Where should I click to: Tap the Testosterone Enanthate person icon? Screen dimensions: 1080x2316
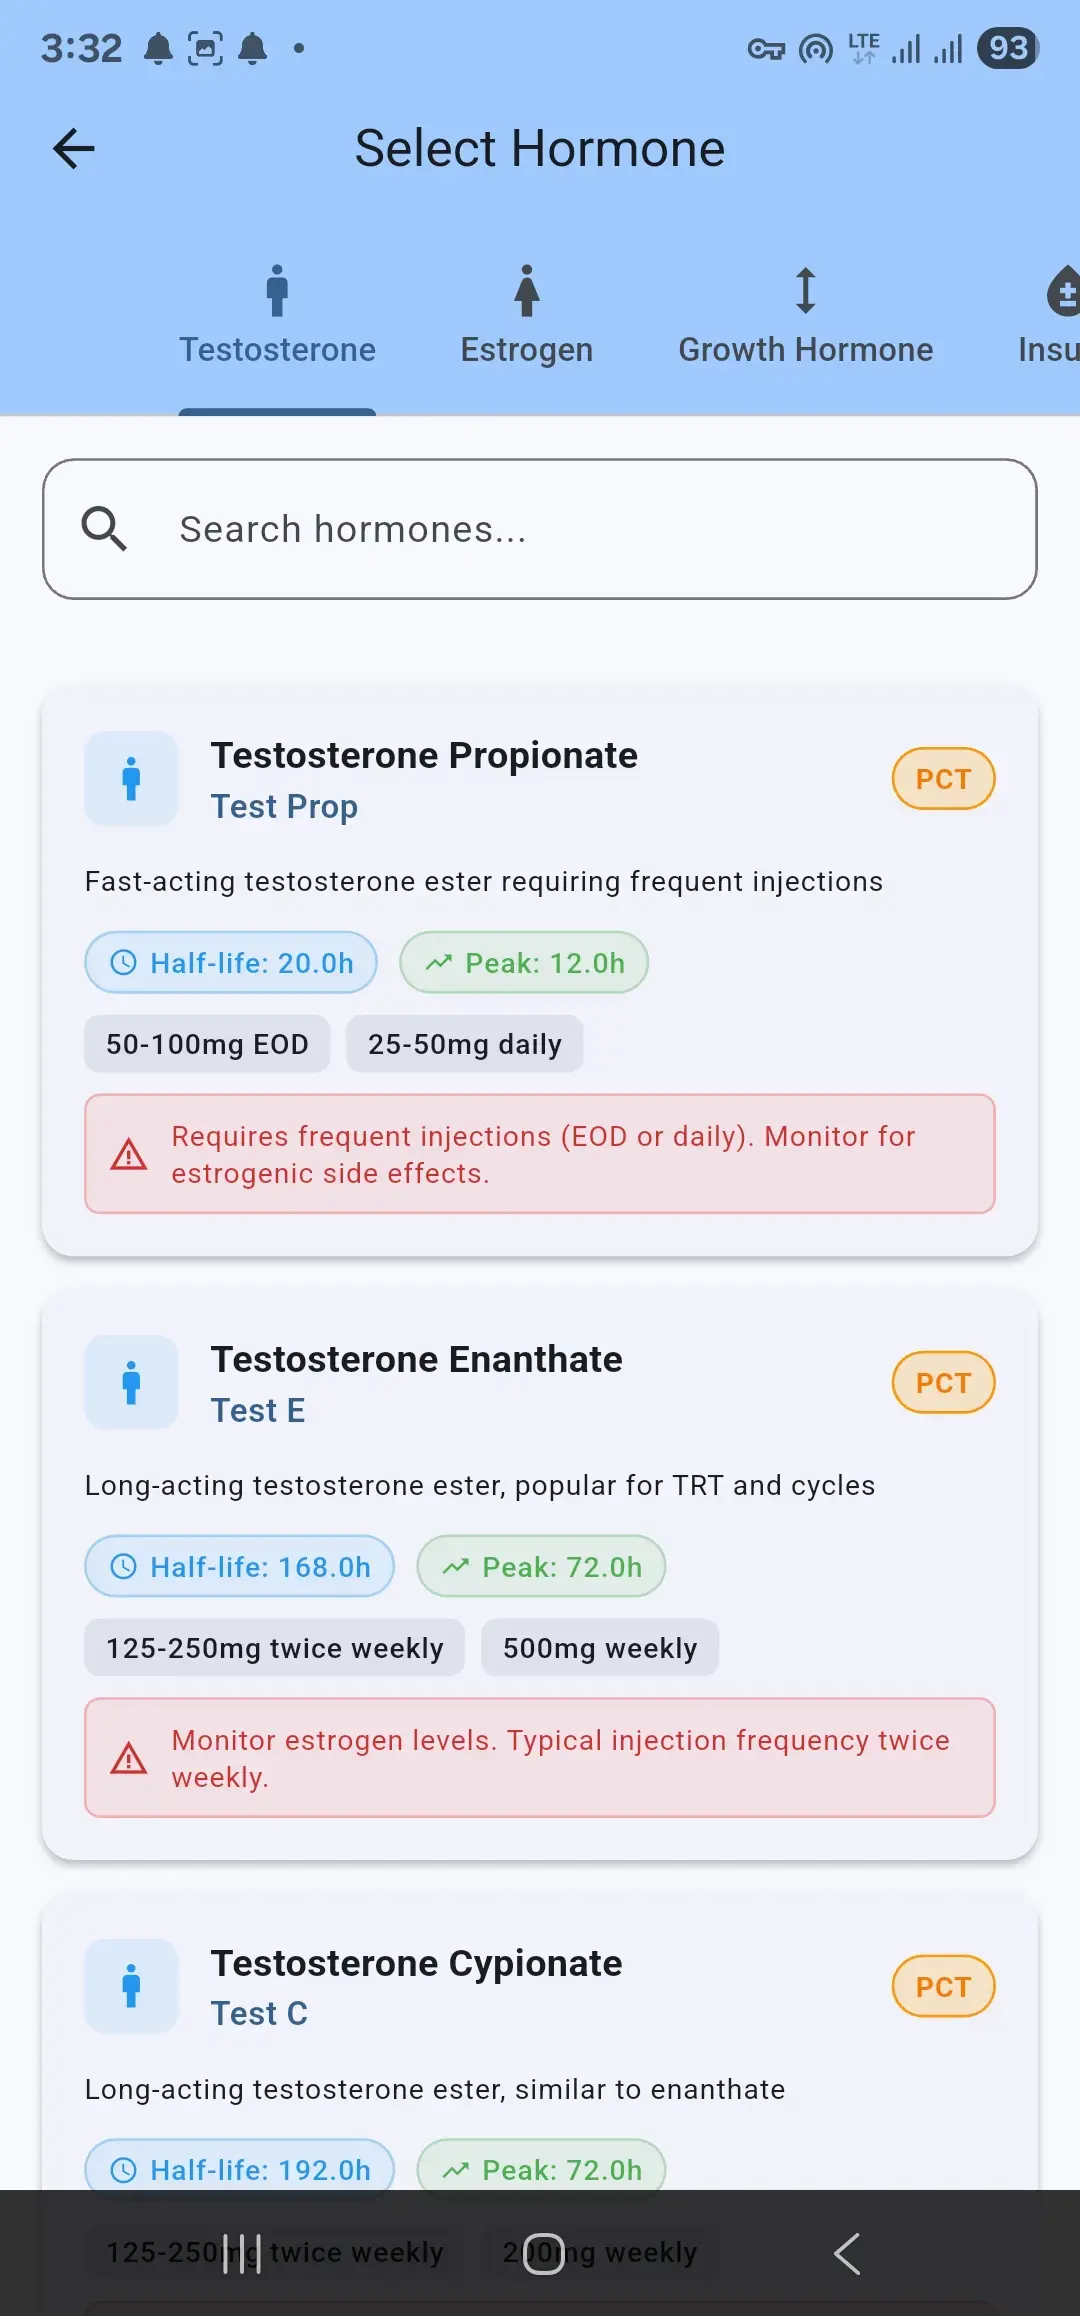pos(131,1382)
